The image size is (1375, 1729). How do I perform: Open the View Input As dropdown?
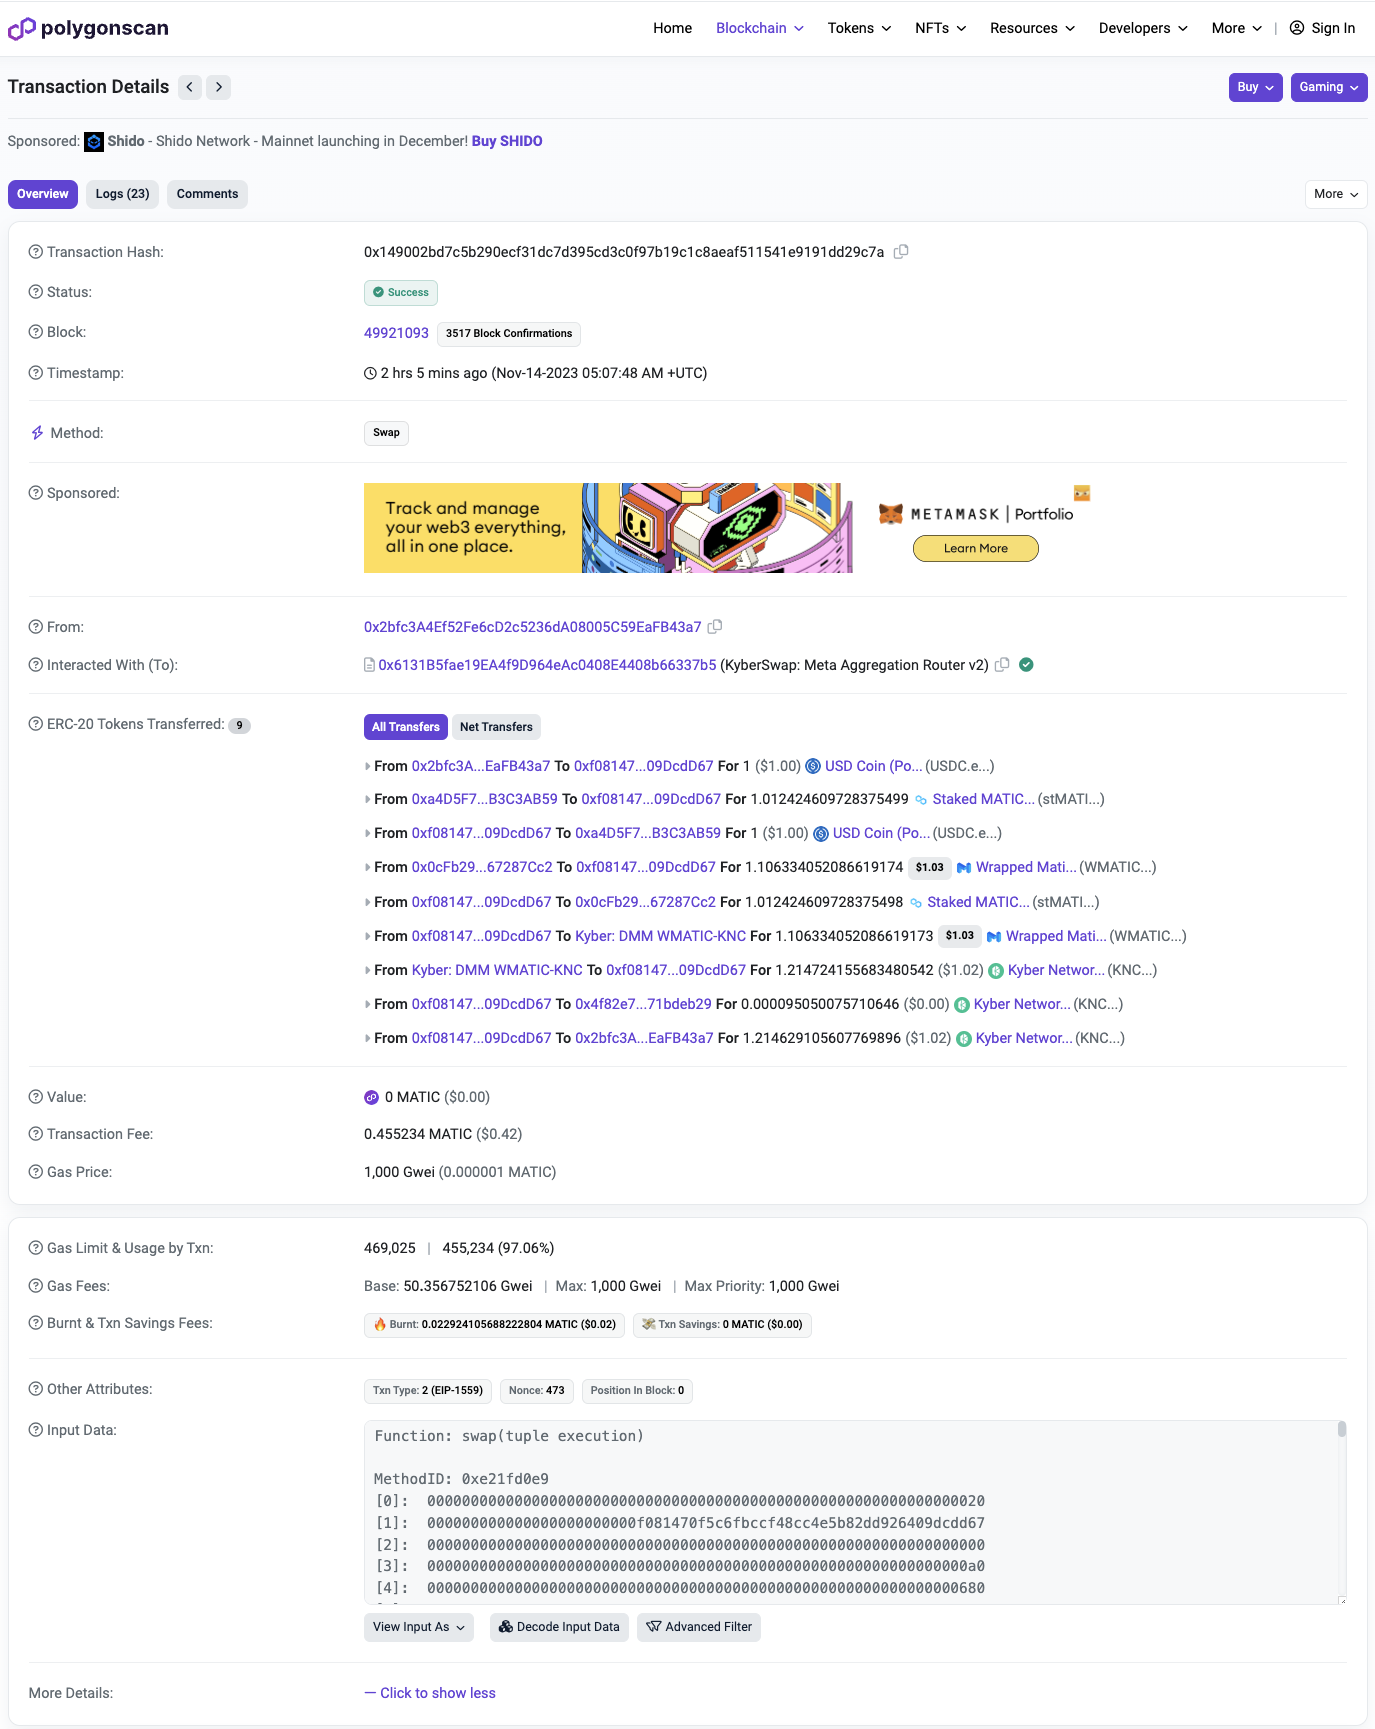coord(418,1627)
